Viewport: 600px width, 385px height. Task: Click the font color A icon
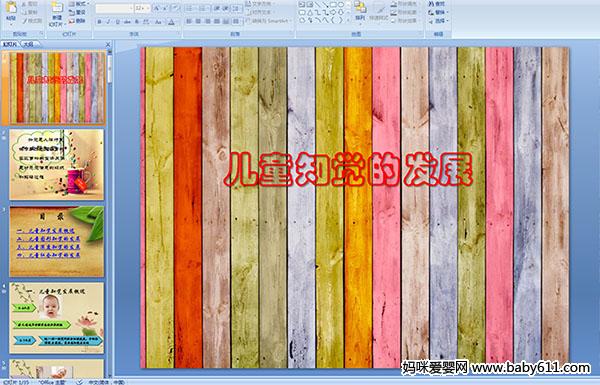coord(171,22)
